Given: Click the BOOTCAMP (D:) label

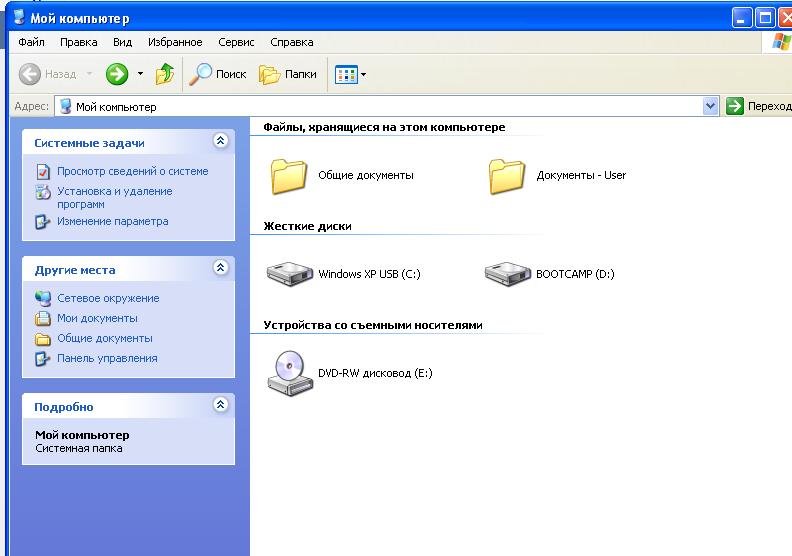Looking at the screenshot, I should 575,274.
